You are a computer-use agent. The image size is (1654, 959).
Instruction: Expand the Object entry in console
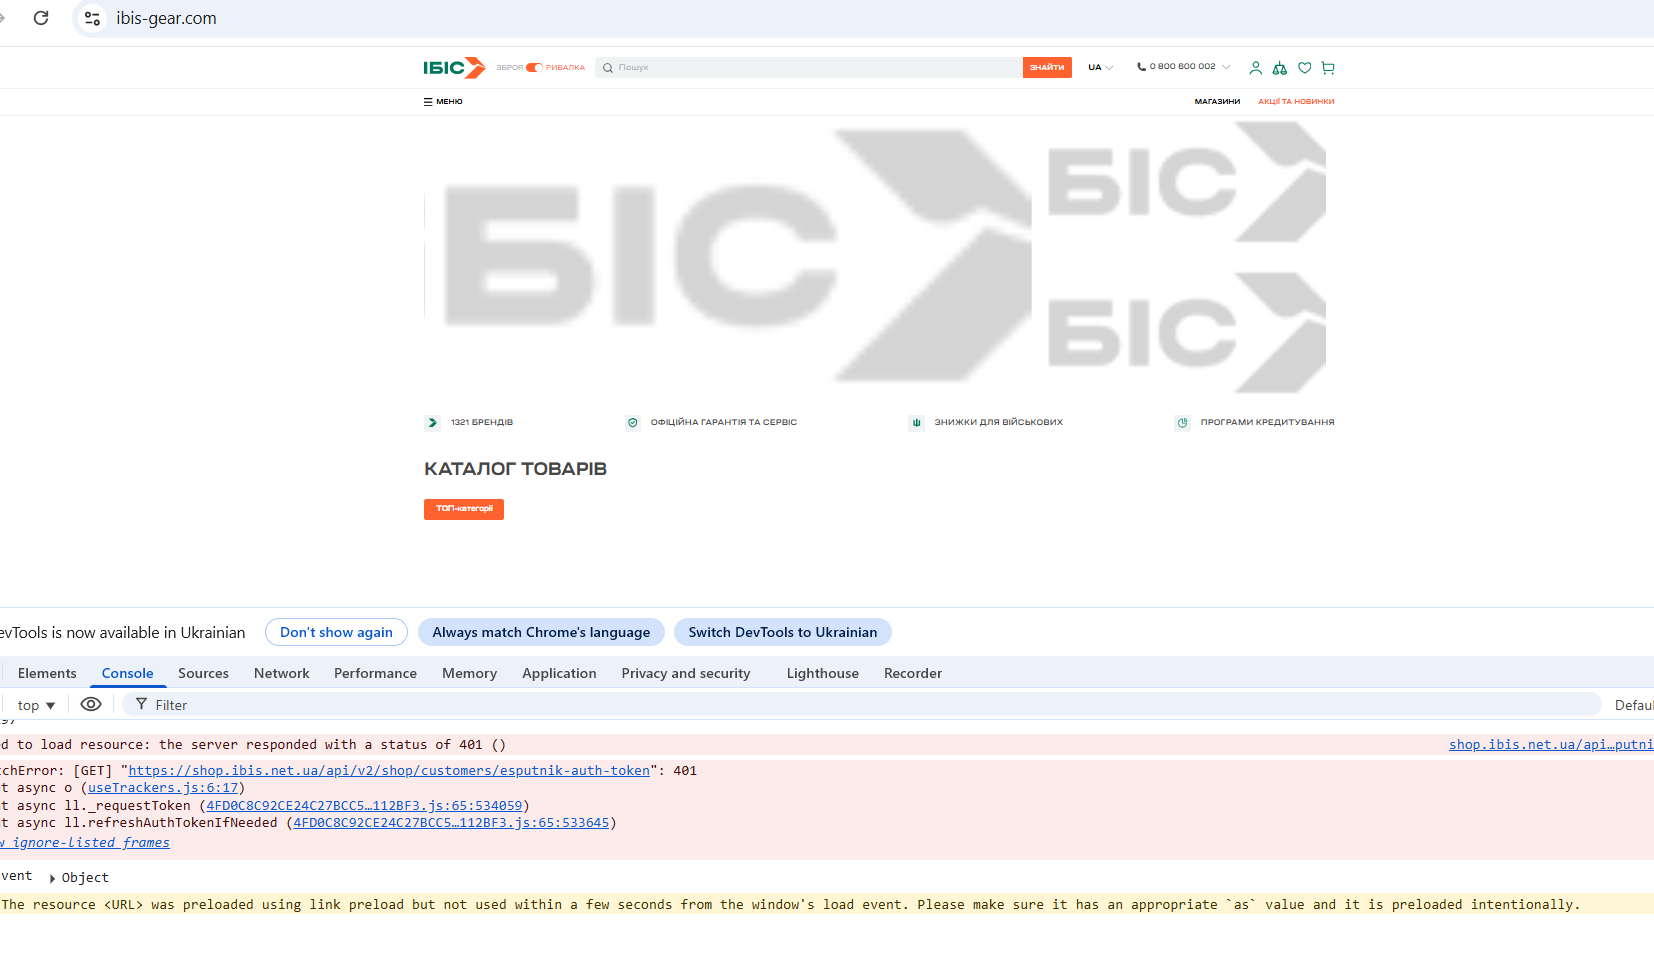[52, 878]
